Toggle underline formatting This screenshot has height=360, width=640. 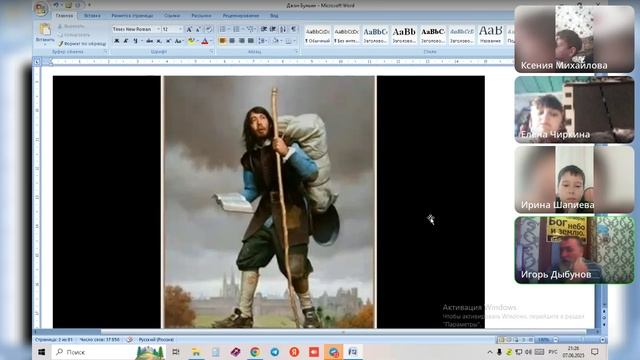pyautogui.click(x=135, y=41)
